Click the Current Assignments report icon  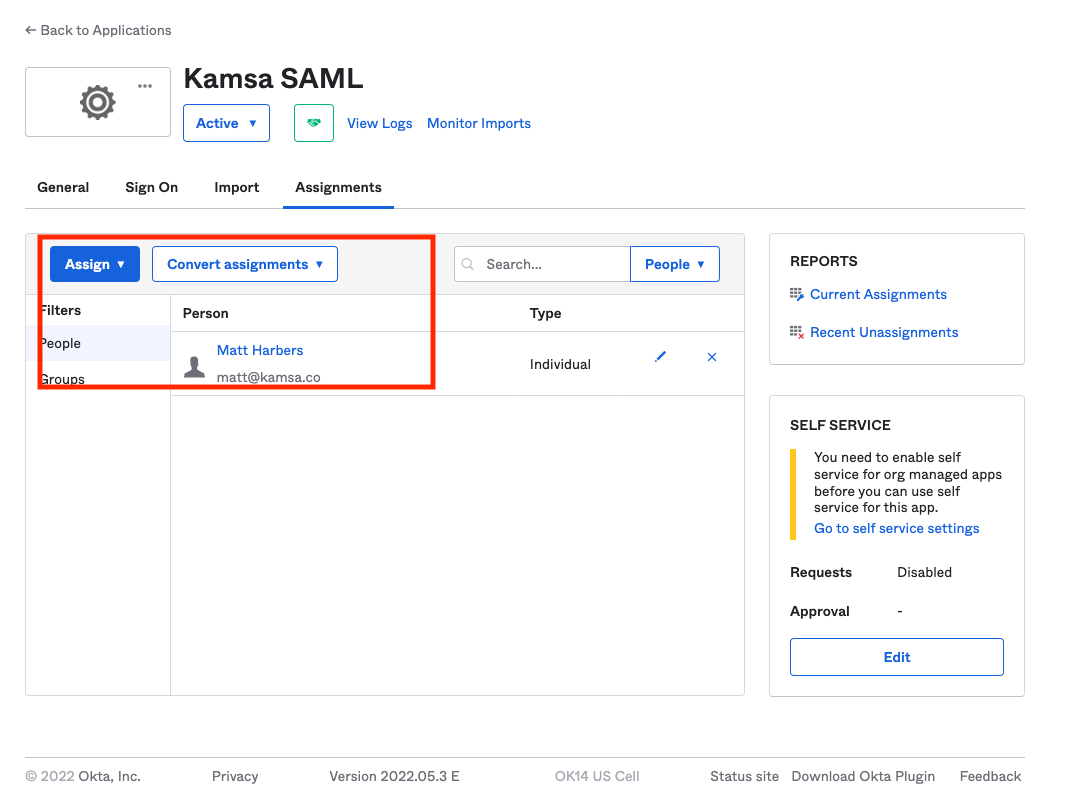tap(796, 294)
